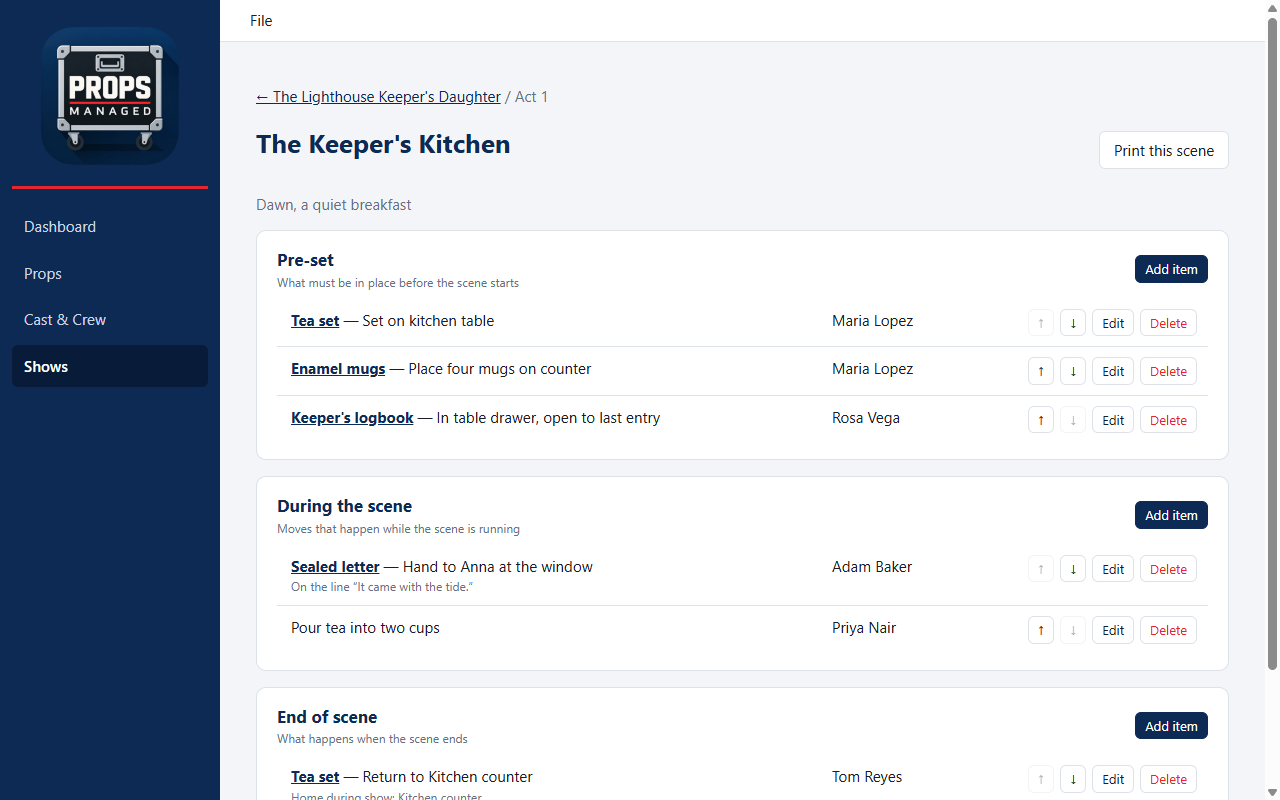1280x800 pixels.
Task: Move Pour tea into two cups up
Action: click(x=1041, y=630)
